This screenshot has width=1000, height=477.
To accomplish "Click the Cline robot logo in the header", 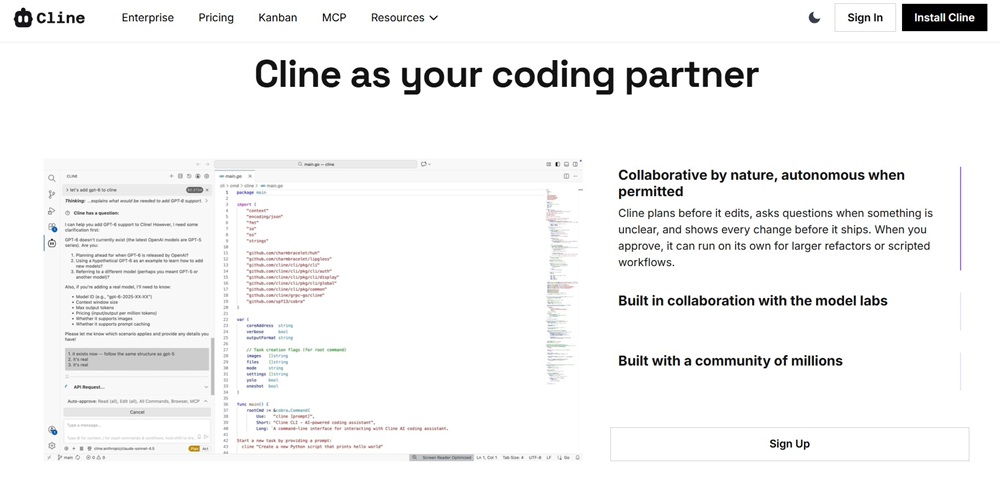I will tap(24, 18).
